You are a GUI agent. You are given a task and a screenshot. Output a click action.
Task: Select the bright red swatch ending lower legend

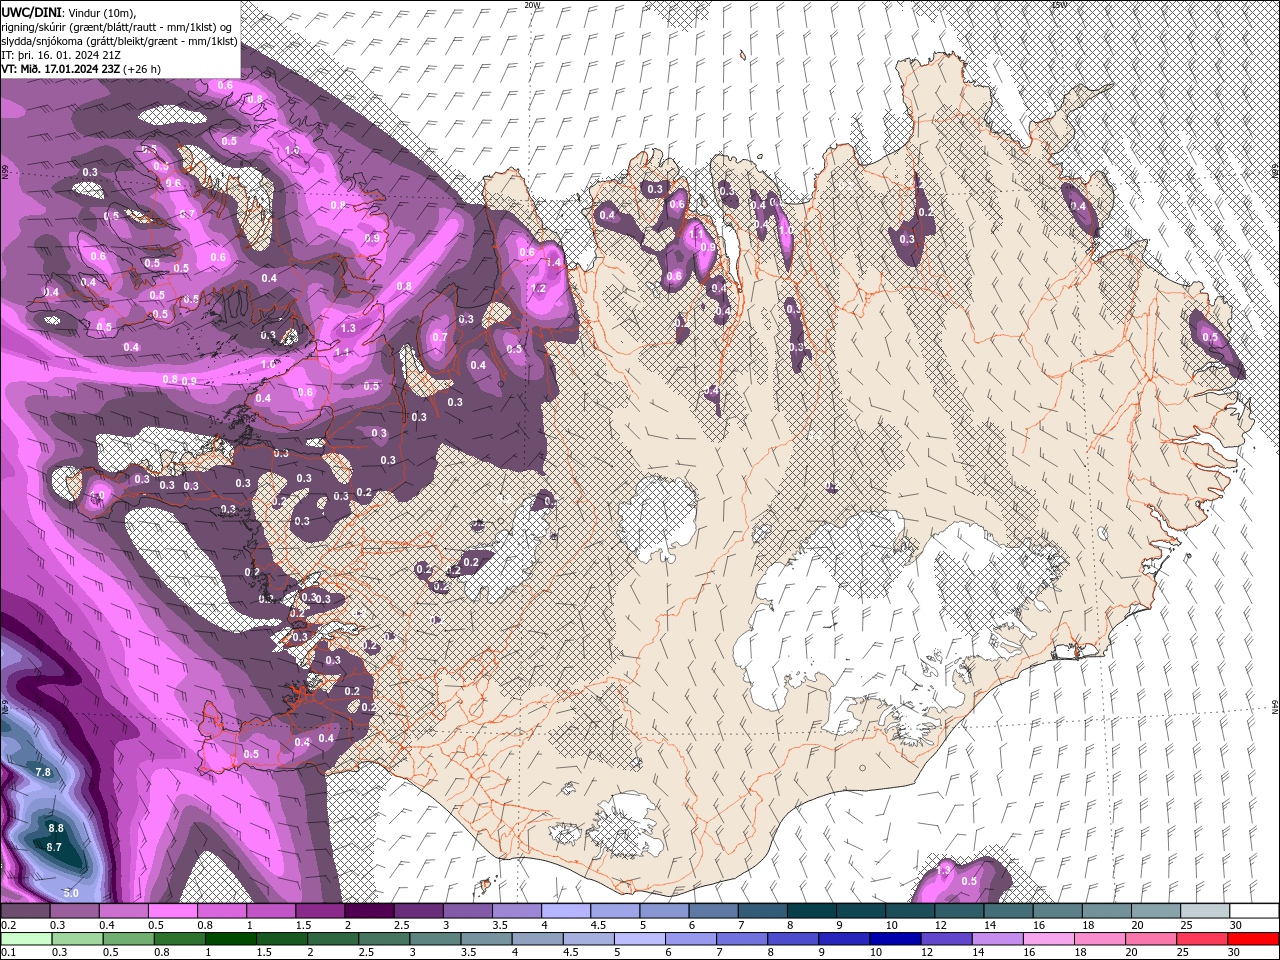pos(1254,939)
